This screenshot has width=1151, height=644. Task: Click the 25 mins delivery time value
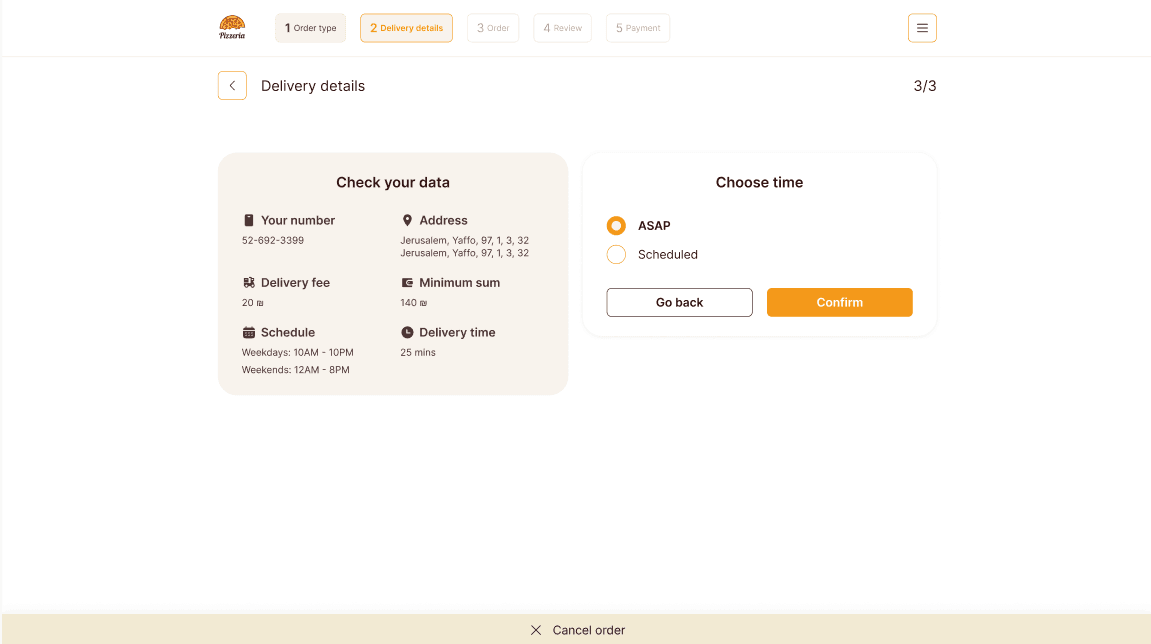[x=418, y=352]
